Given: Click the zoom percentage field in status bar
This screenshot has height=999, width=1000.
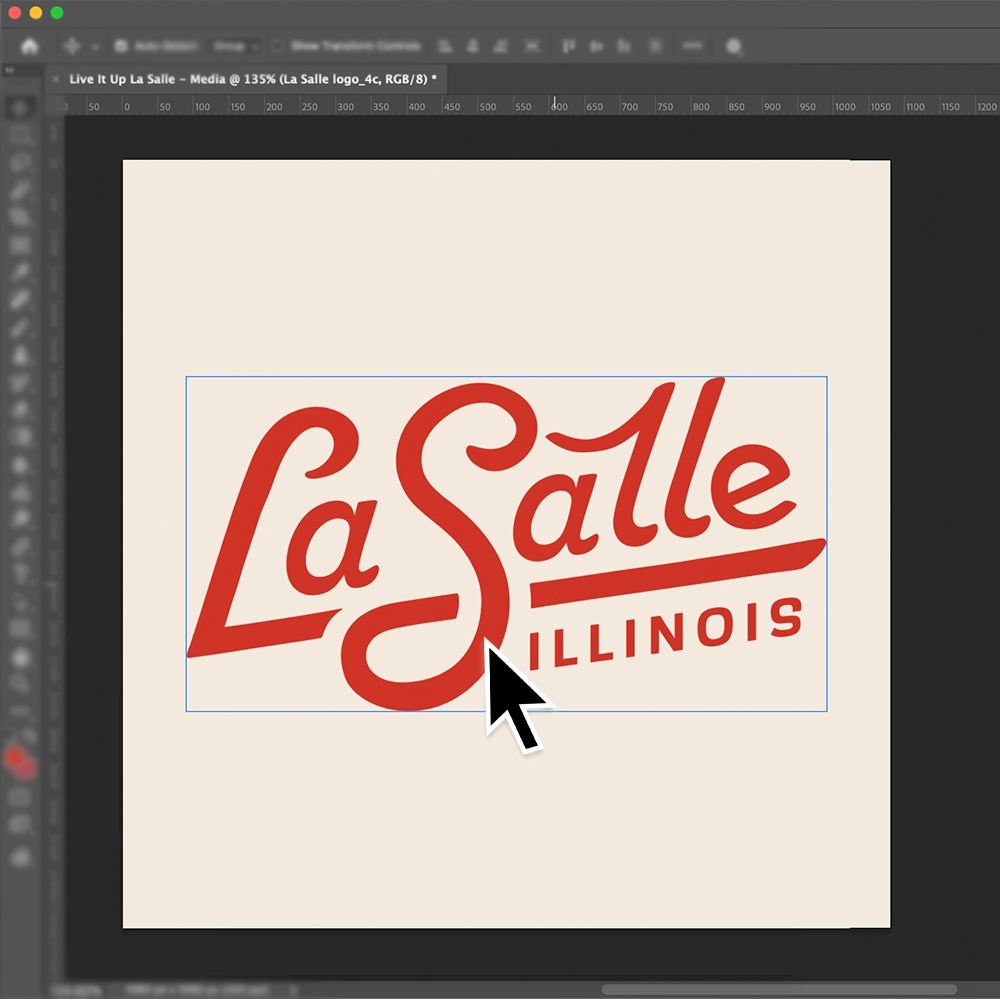Looking at the screenshot, I should (77, 990).
